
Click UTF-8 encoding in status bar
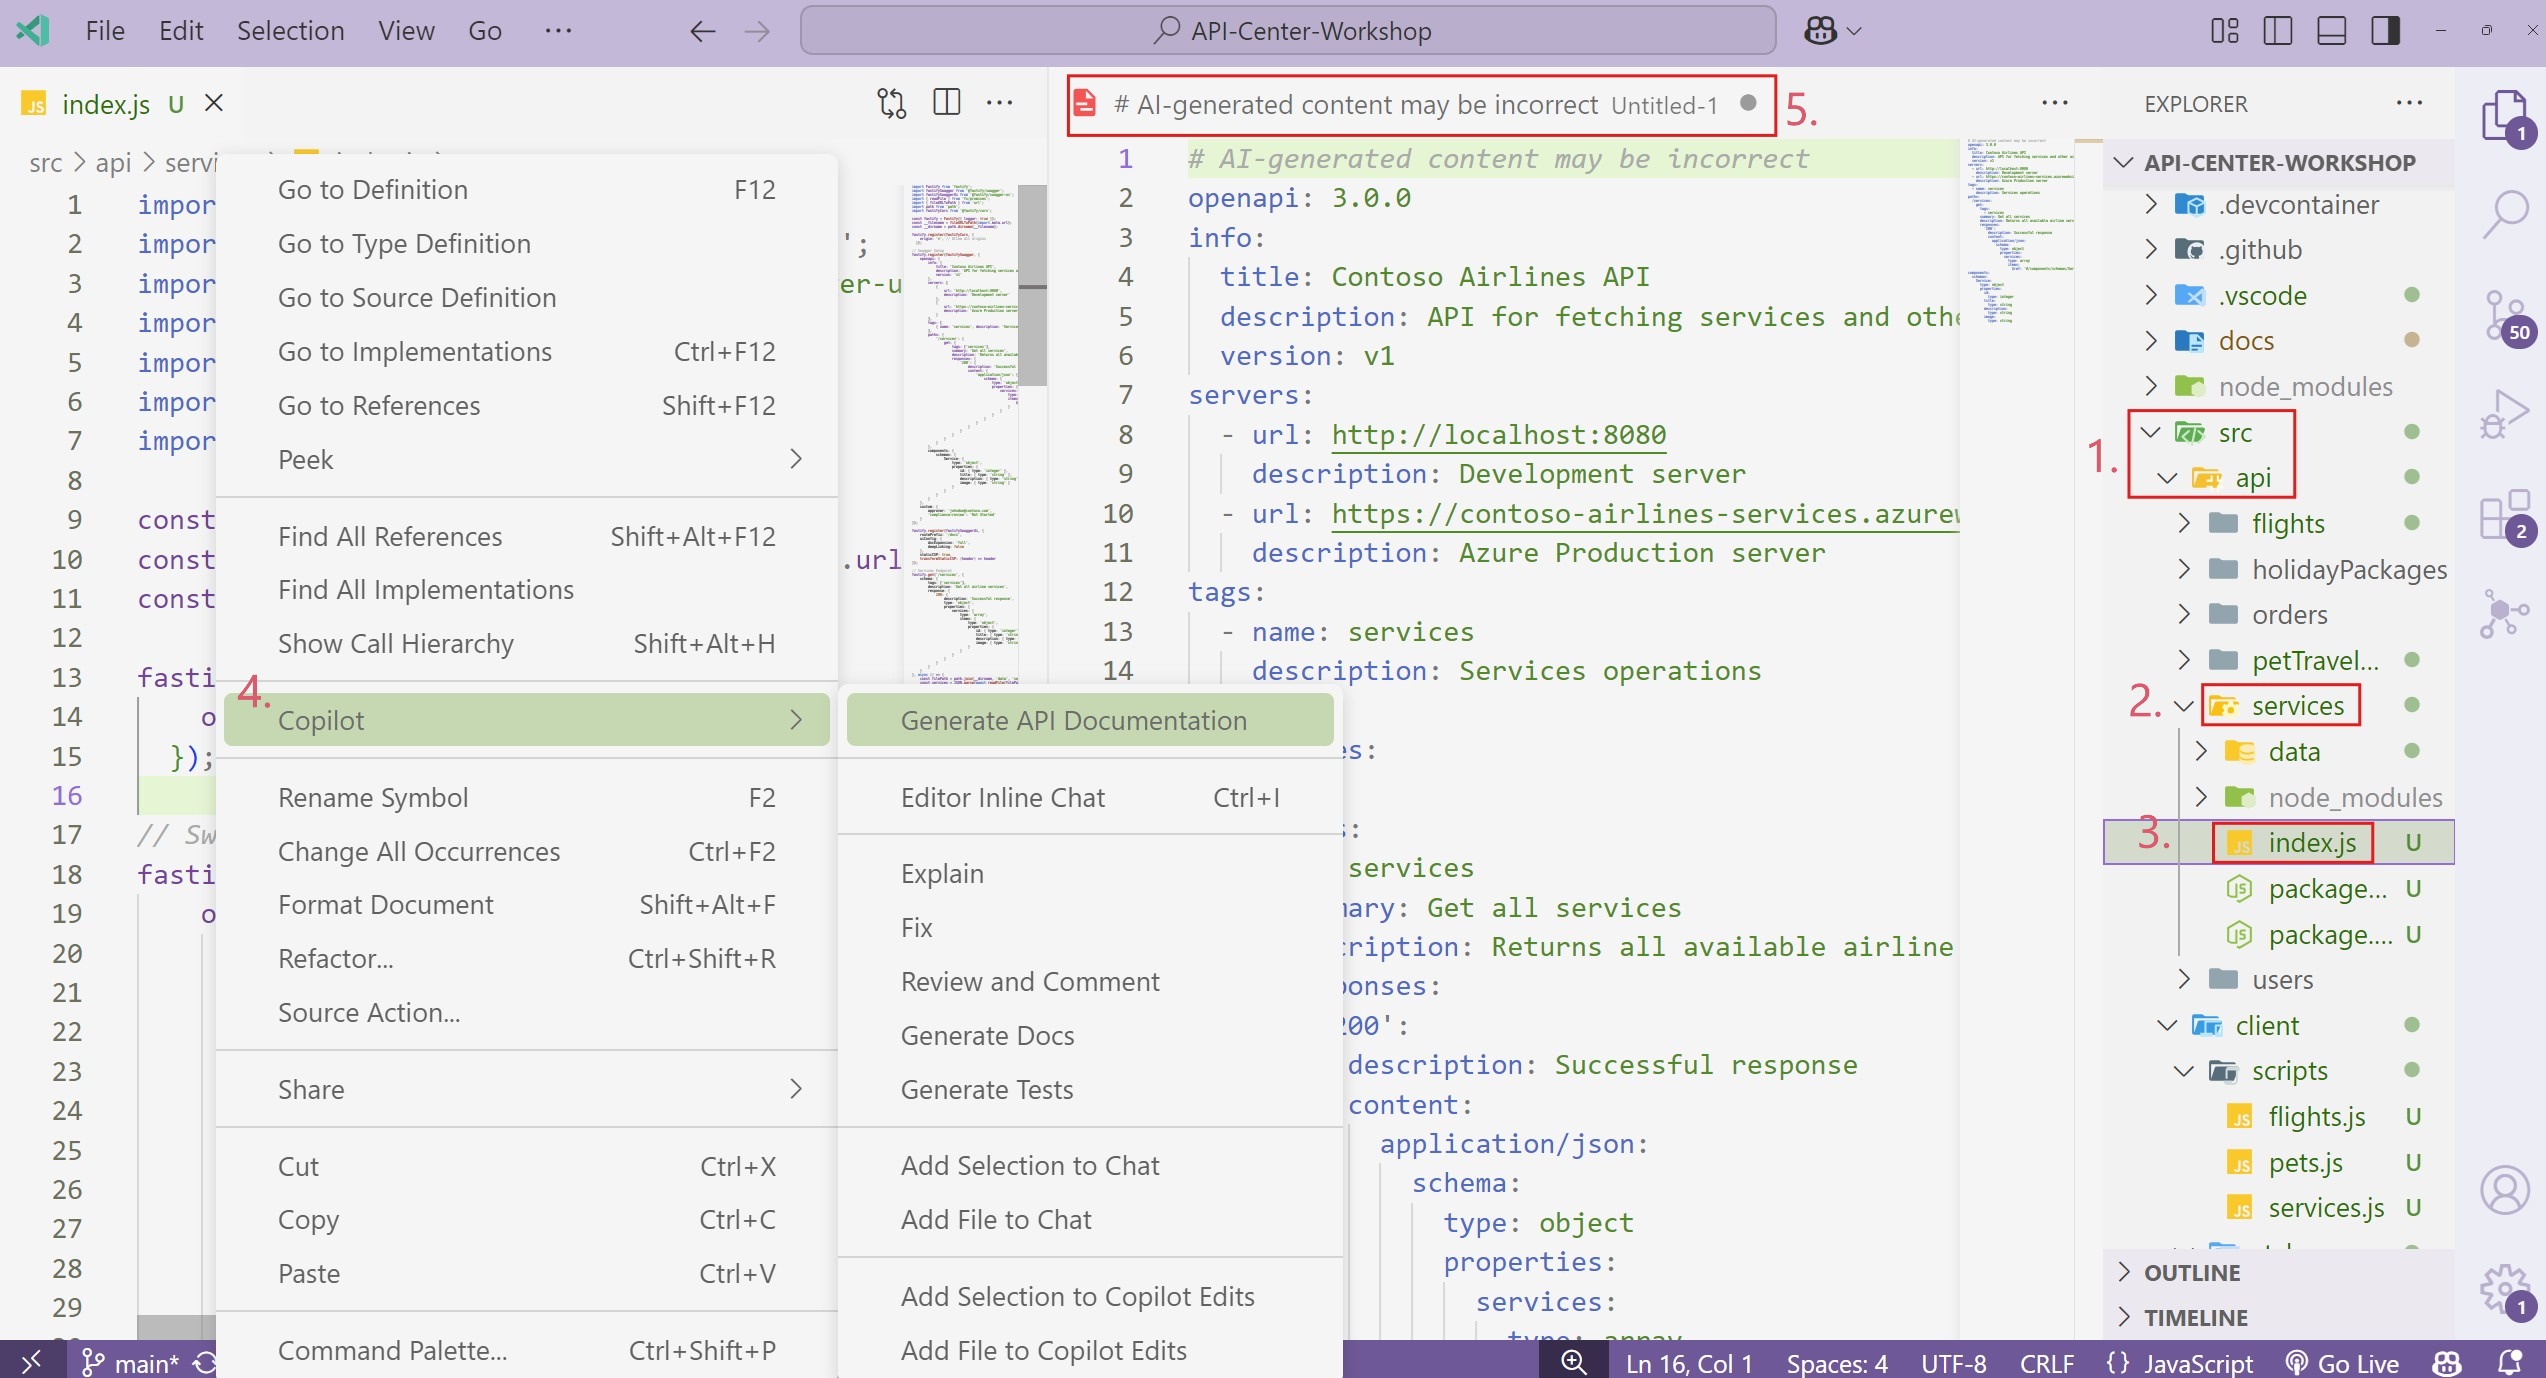click(x=1952, y=1363)
